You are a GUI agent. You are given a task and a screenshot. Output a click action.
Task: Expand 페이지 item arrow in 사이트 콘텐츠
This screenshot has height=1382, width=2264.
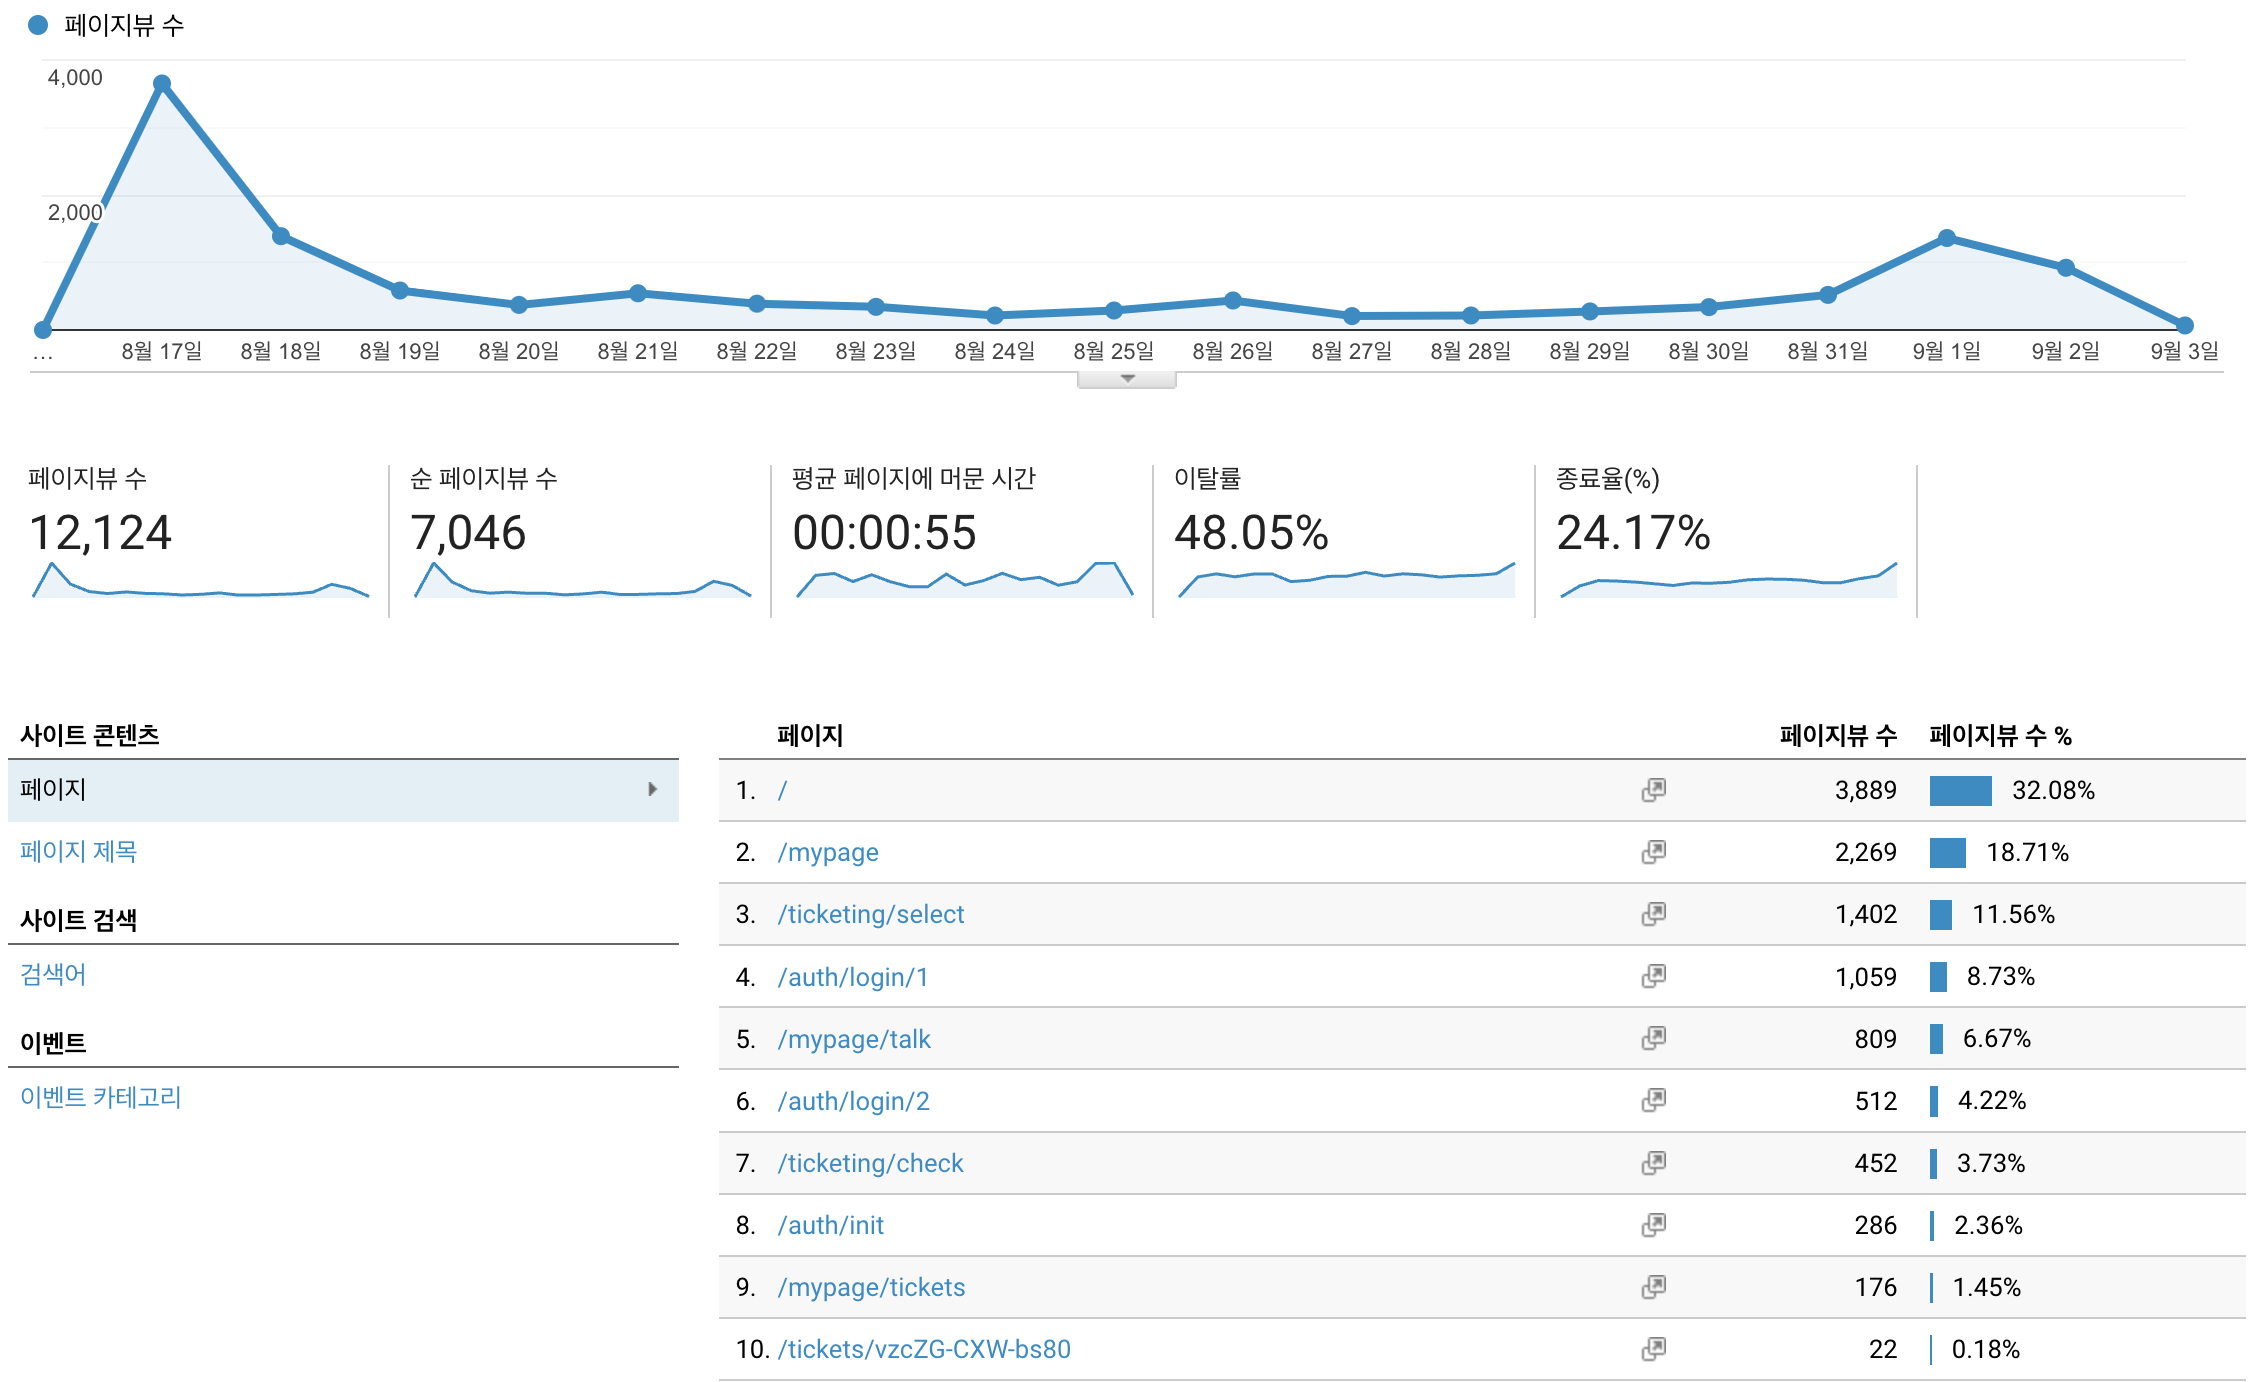click(652, 789)
